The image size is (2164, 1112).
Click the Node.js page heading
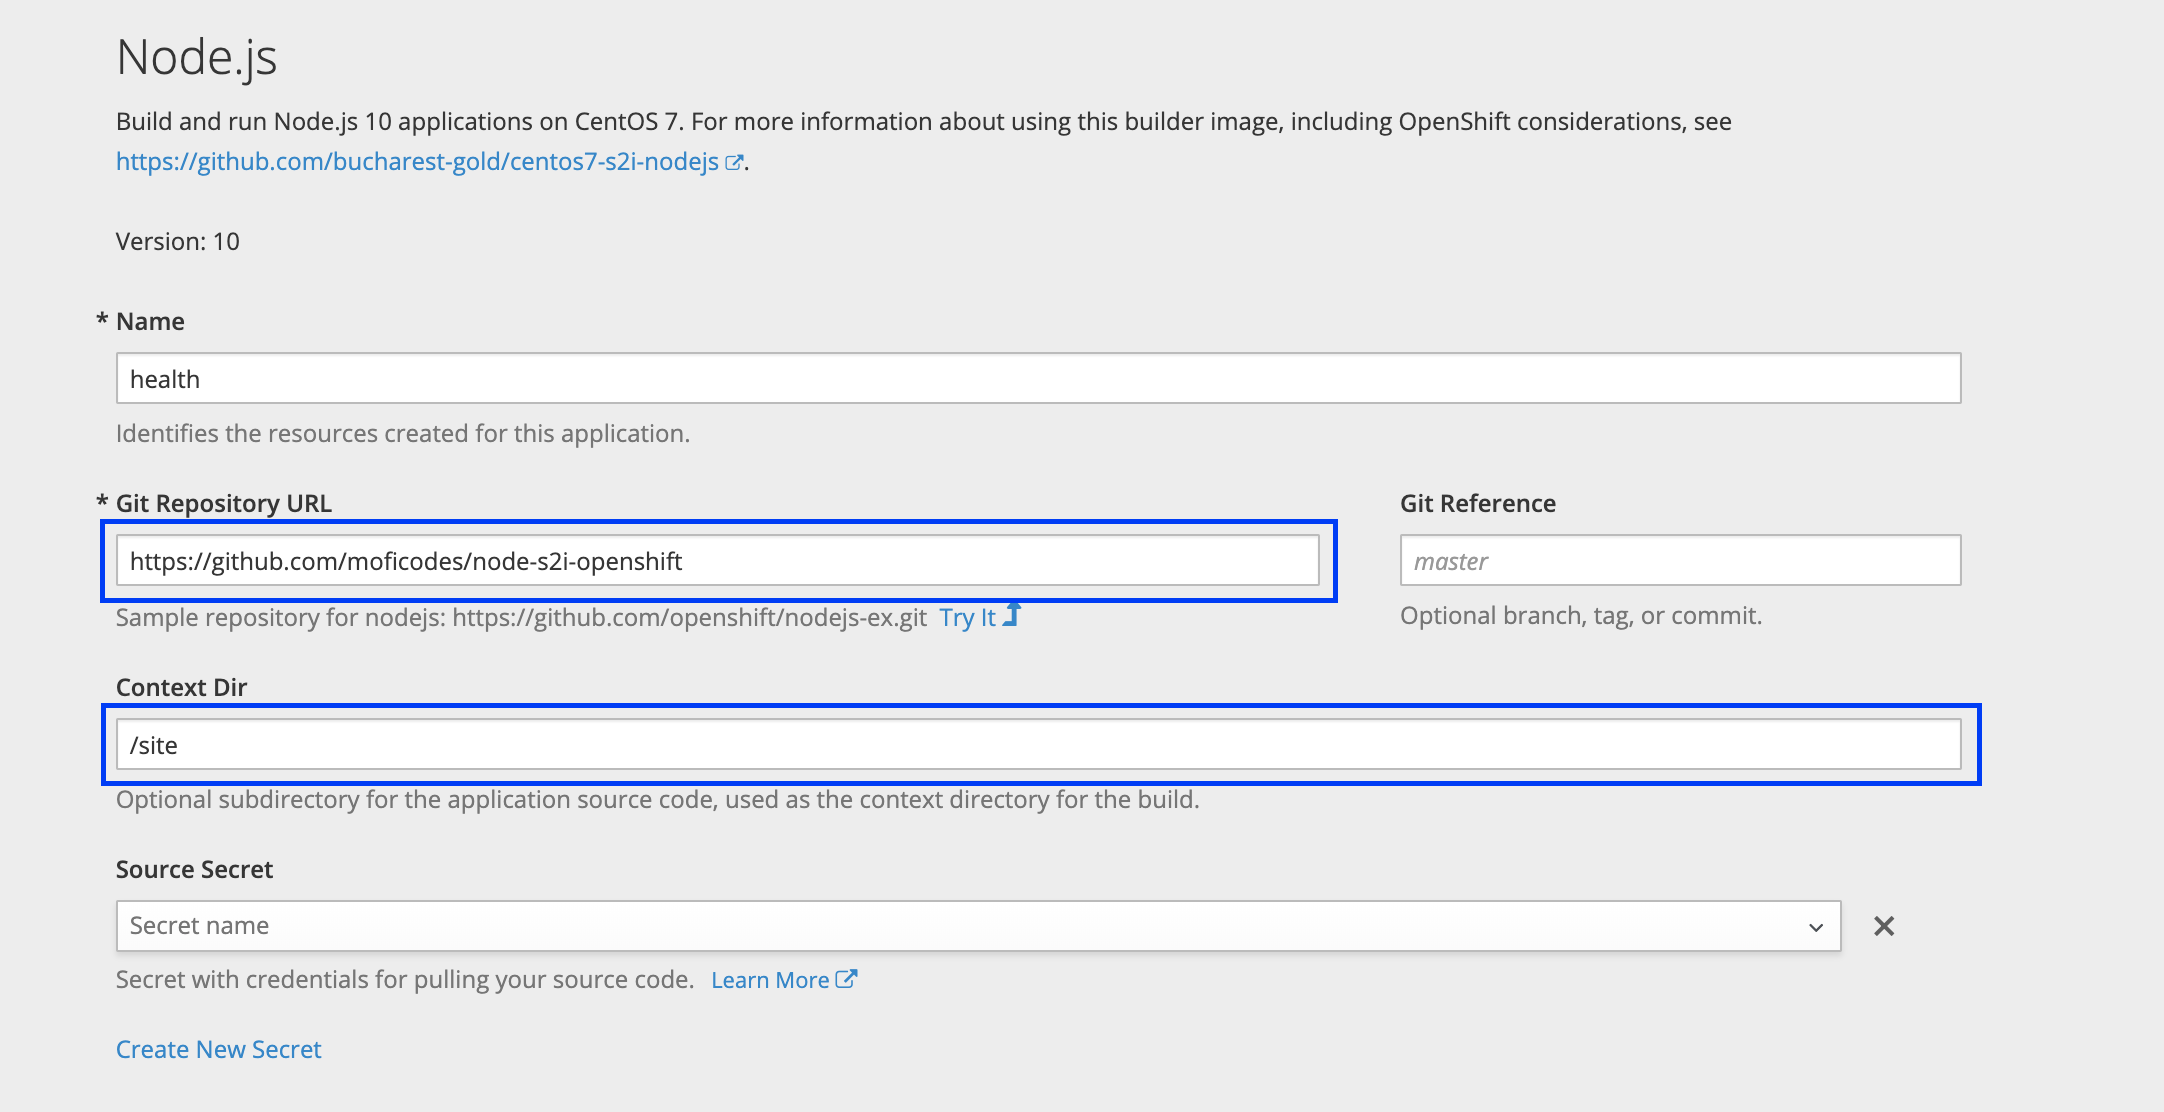pyautogui.click(x=196, y=57)
